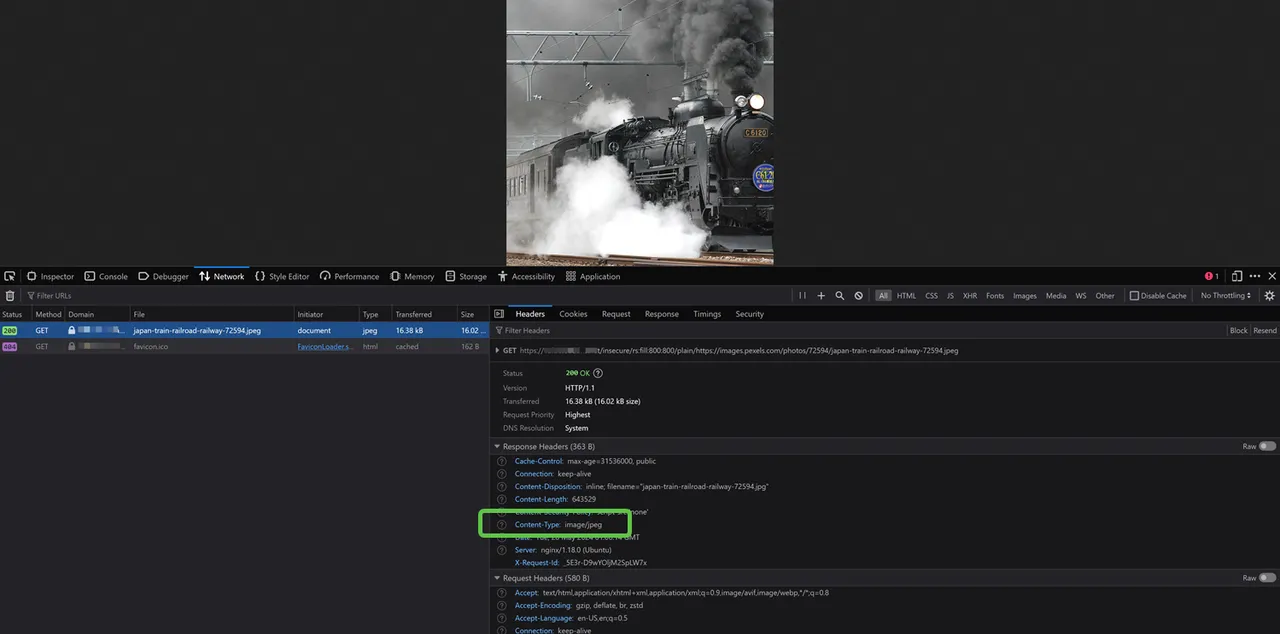Filter requests by WS
This screenshot has height=634, width=1280.
[x=1081, y=296]
